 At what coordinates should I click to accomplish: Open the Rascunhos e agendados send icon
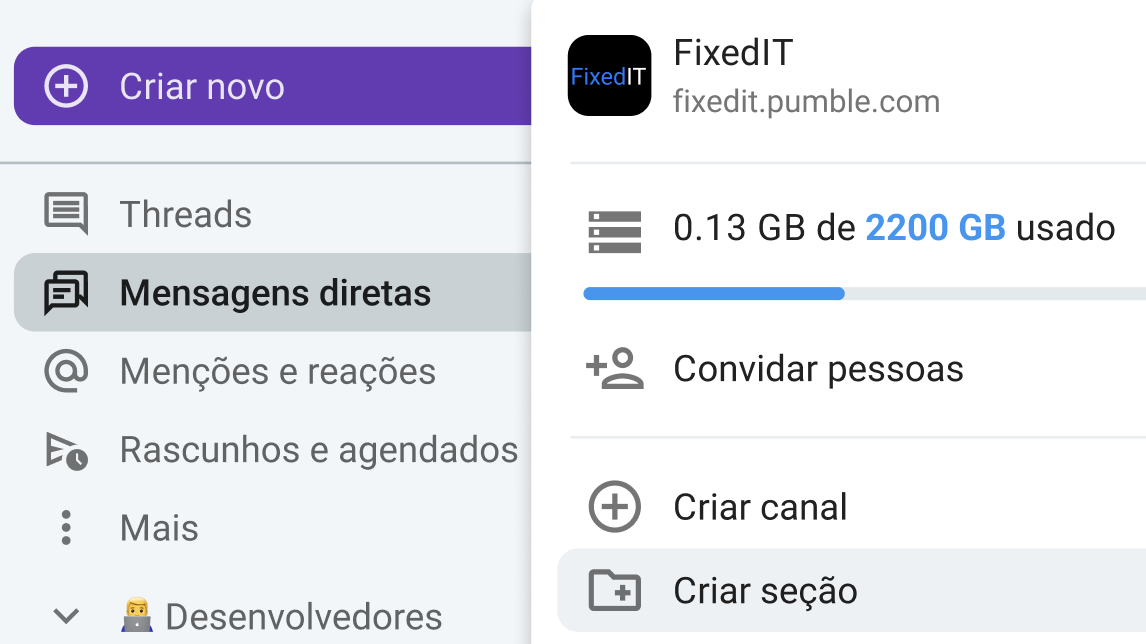click(66, 450)
